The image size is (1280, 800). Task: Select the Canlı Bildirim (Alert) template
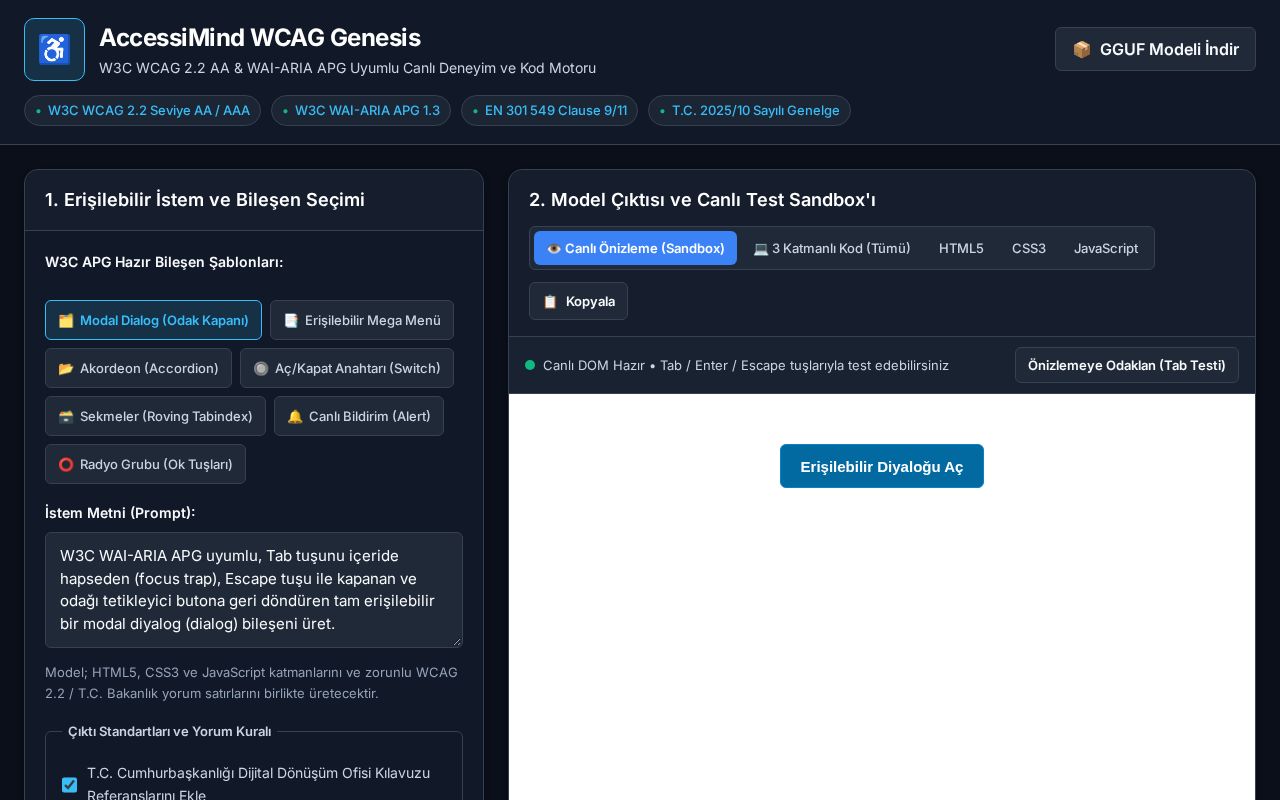359,416
